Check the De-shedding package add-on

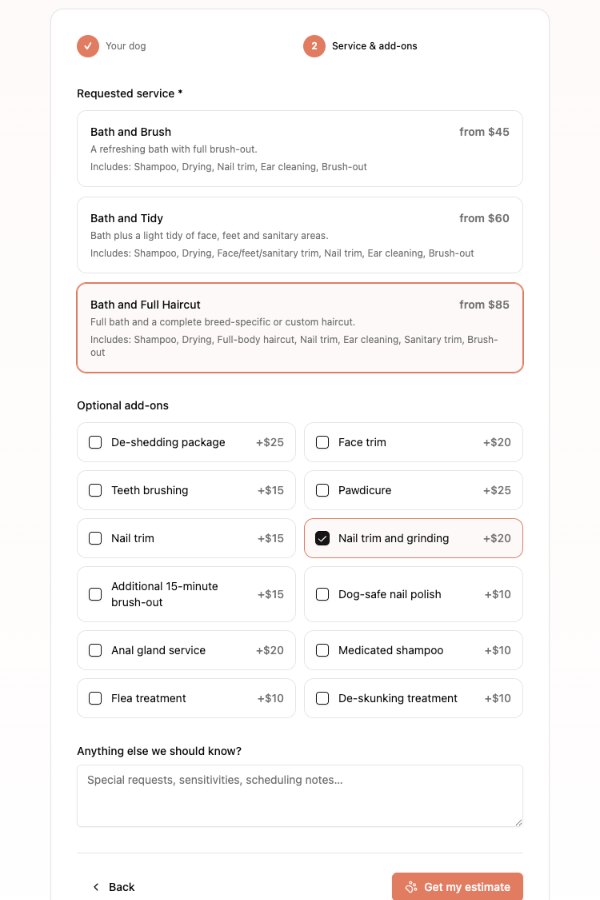coord(95,442)
